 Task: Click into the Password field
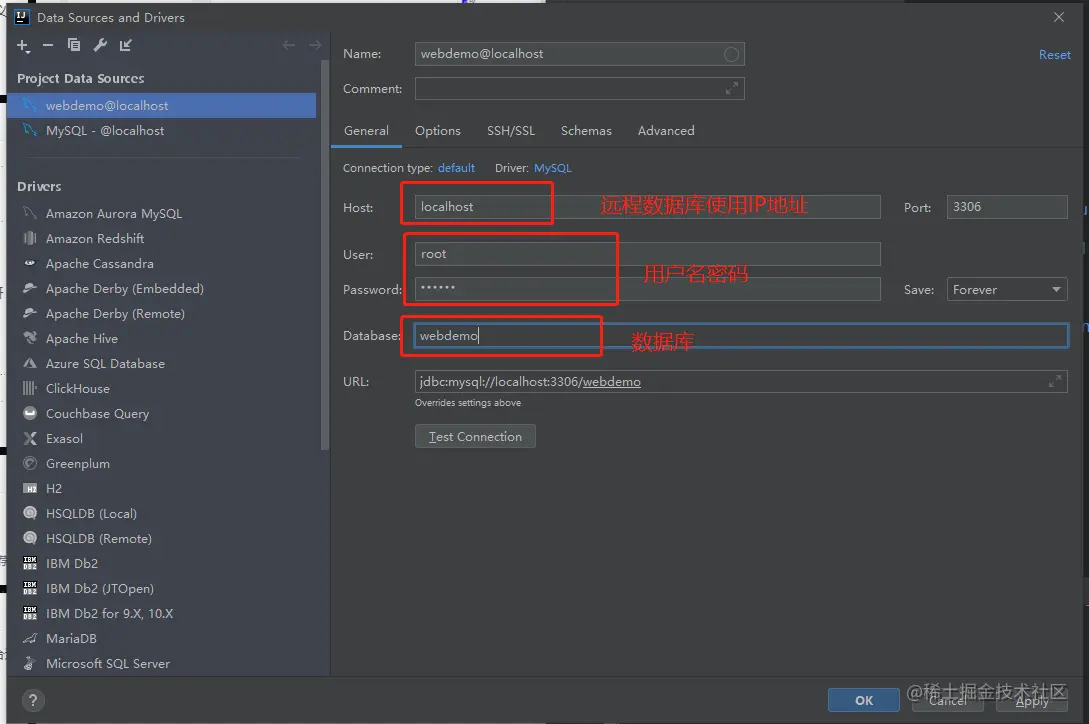[x=647, y=289]
